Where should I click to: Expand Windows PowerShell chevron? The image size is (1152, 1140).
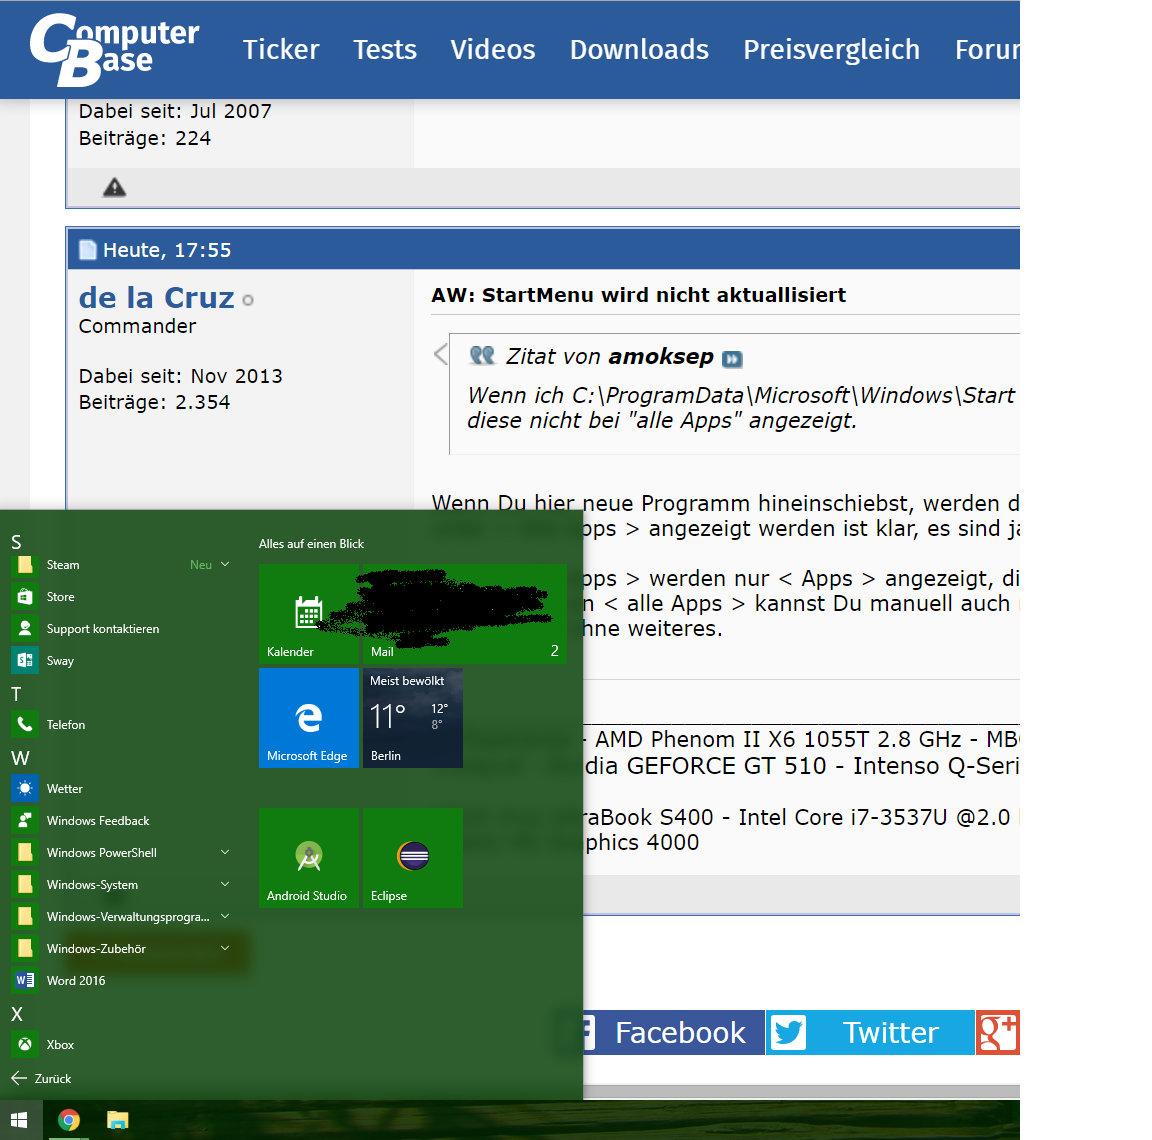click(x=225, y=852)
